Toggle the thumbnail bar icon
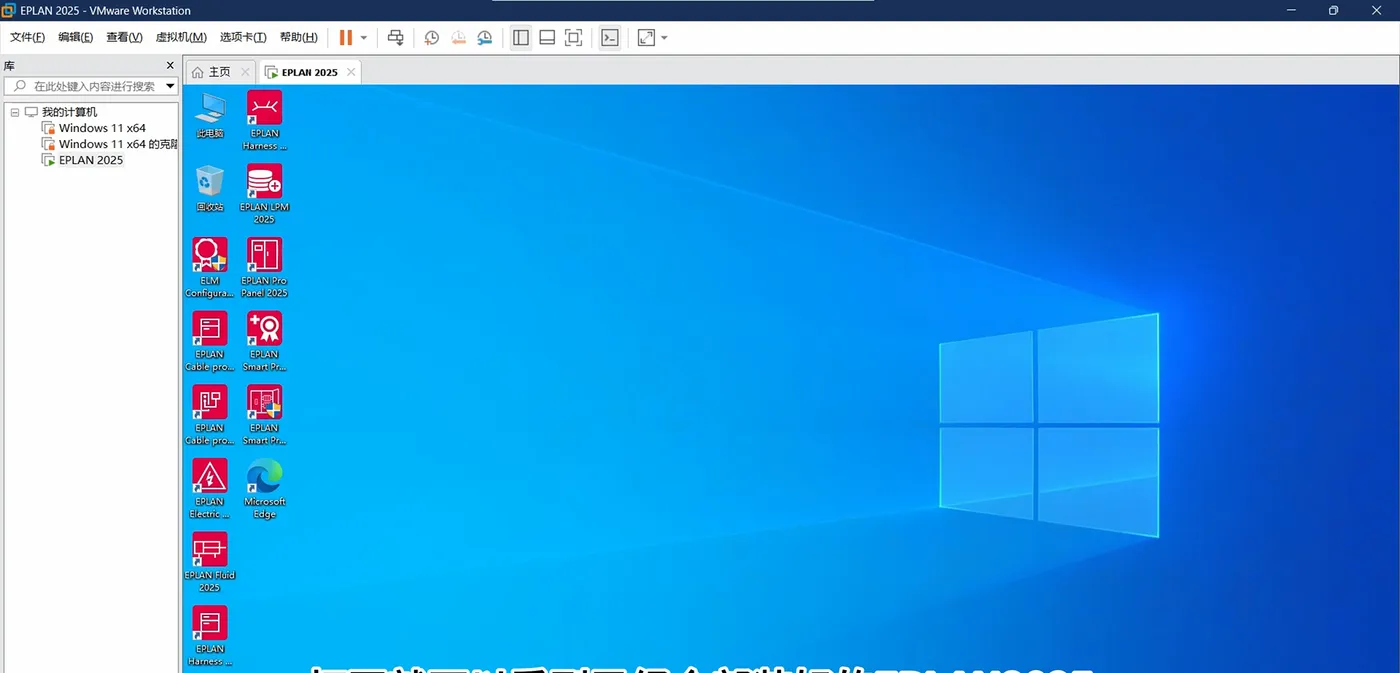The height and width of the screenshot is (673, 1400). (547, 37)
